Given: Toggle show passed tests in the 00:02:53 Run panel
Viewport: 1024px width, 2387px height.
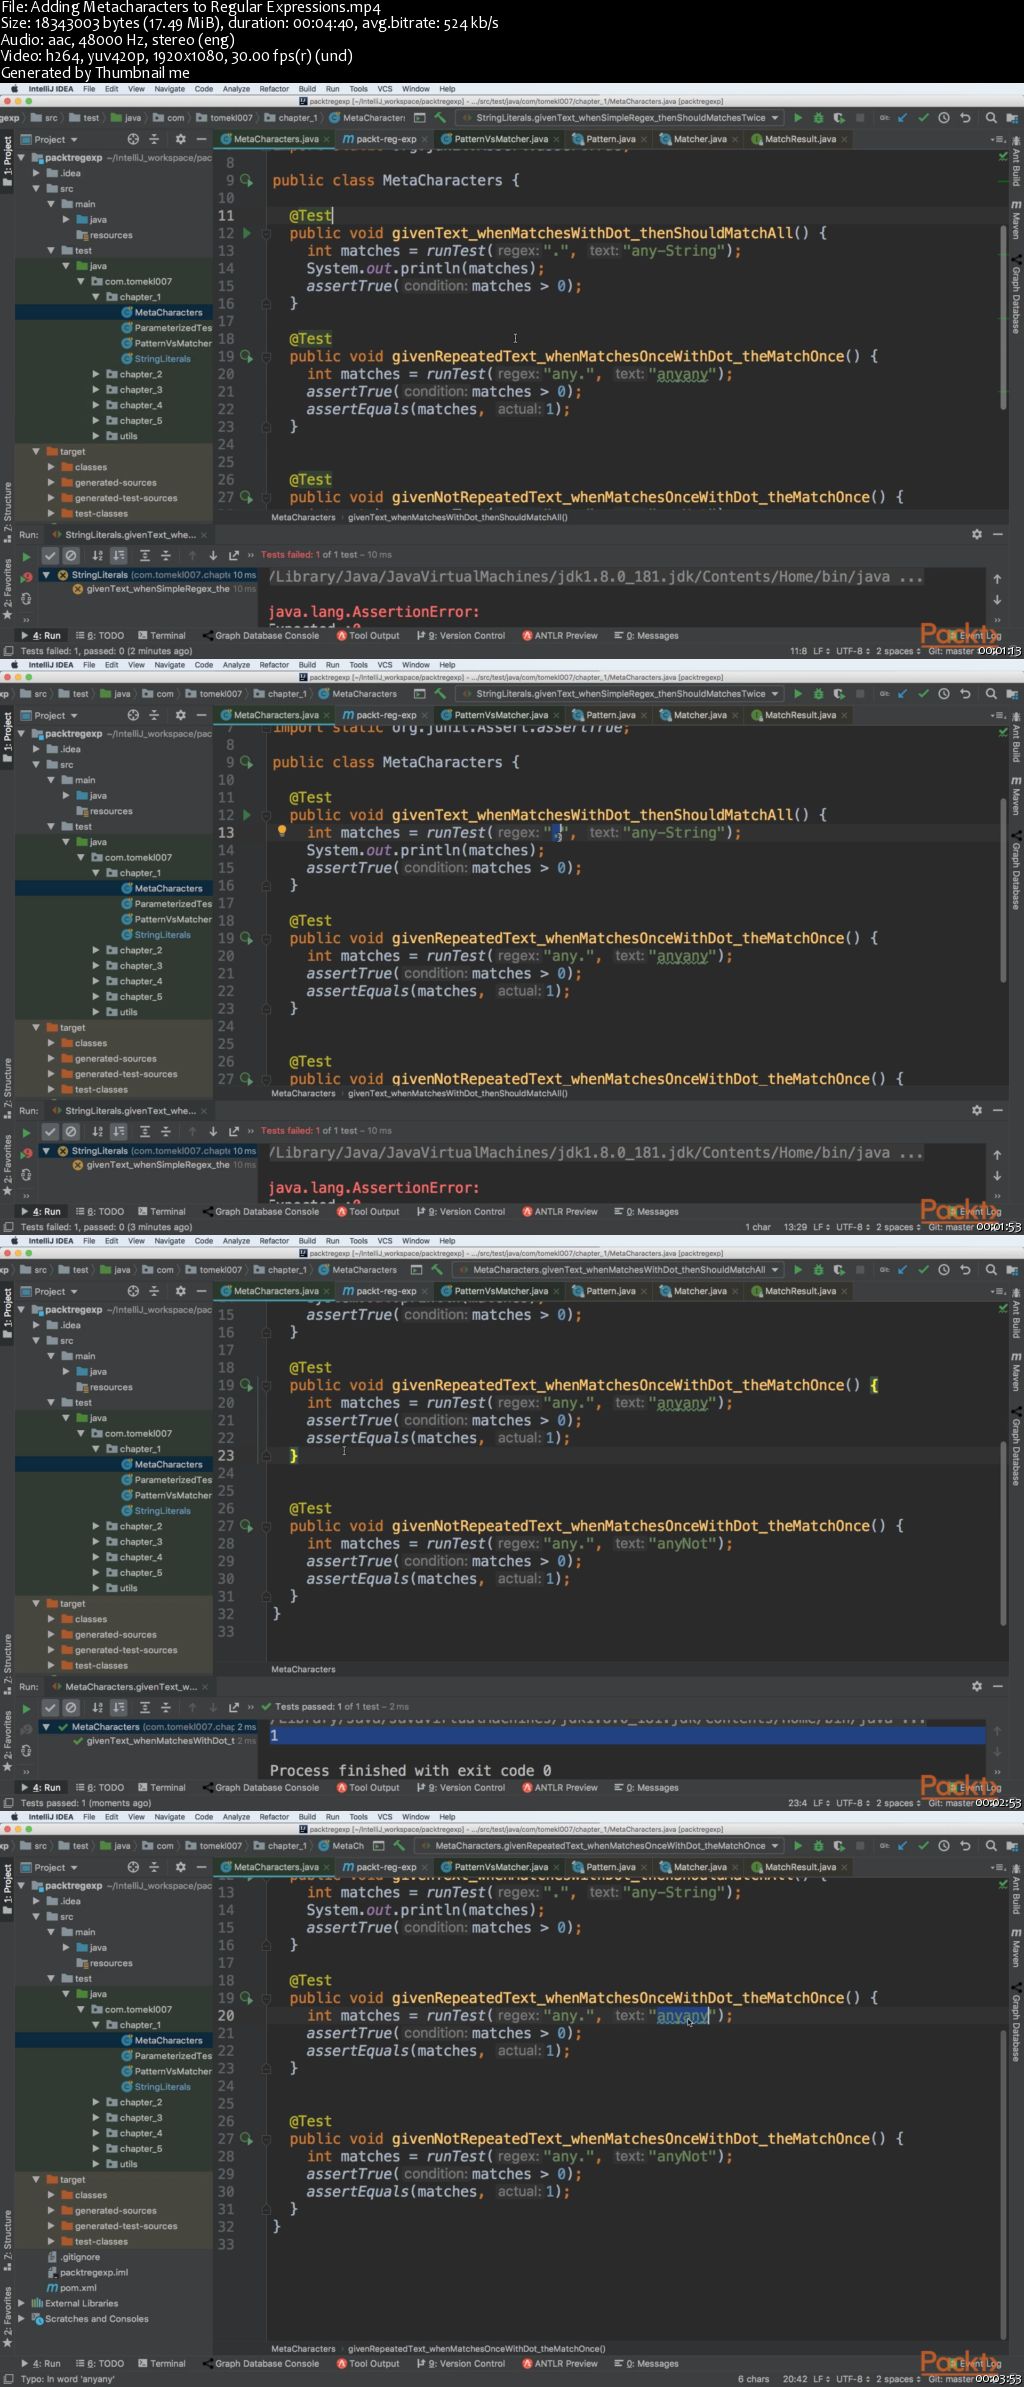Looking at the screenshot, I should 50,1707.
